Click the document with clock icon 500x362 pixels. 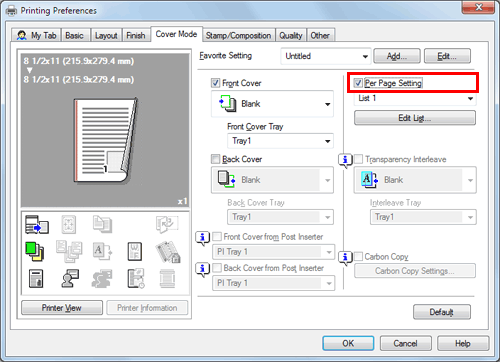136,278
